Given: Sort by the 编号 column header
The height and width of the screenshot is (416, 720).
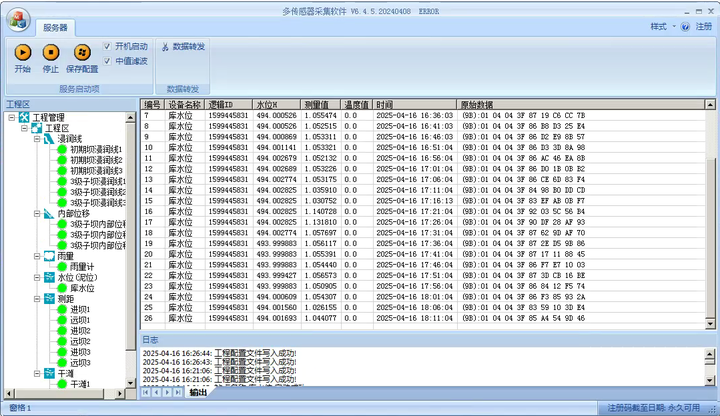Looking at the screenshot, I should coord(152,105).
